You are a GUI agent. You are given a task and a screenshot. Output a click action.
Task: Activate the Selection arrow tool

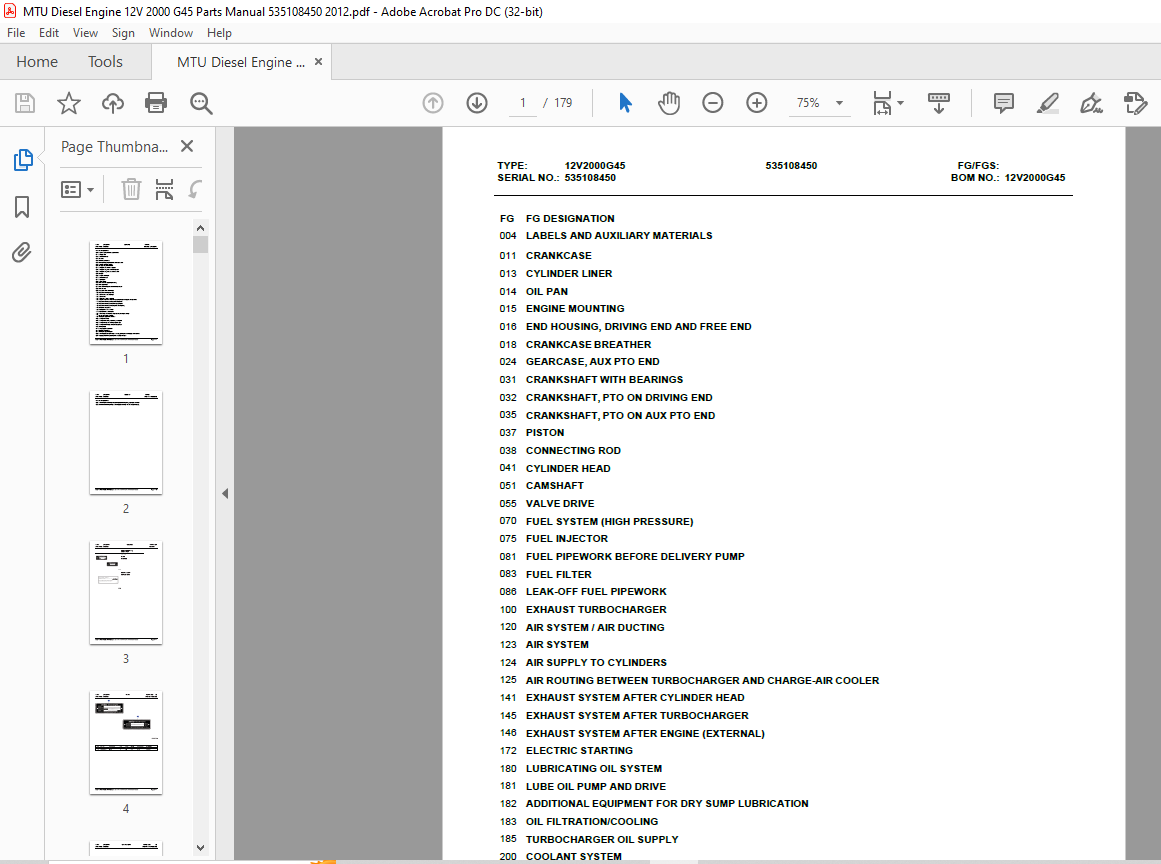(x=625, y=103)
